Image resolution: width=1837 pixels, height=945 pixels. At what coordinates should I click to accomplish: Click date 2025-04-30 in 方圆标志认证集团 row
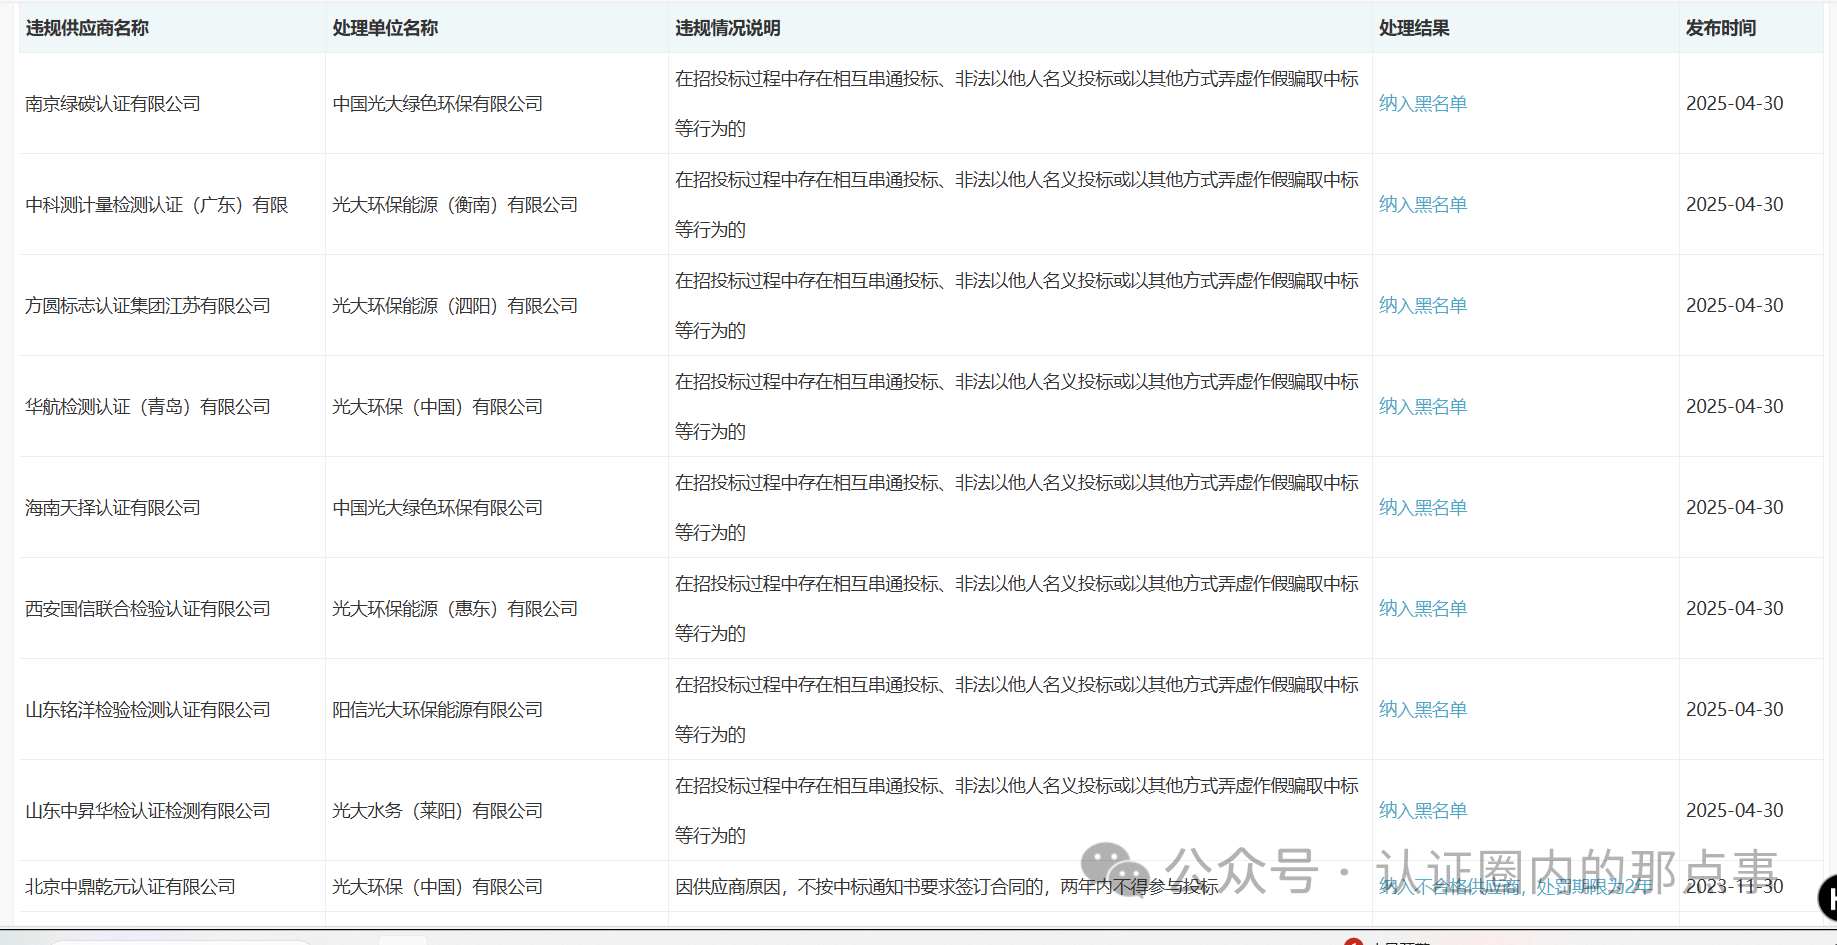[1735, 305]
